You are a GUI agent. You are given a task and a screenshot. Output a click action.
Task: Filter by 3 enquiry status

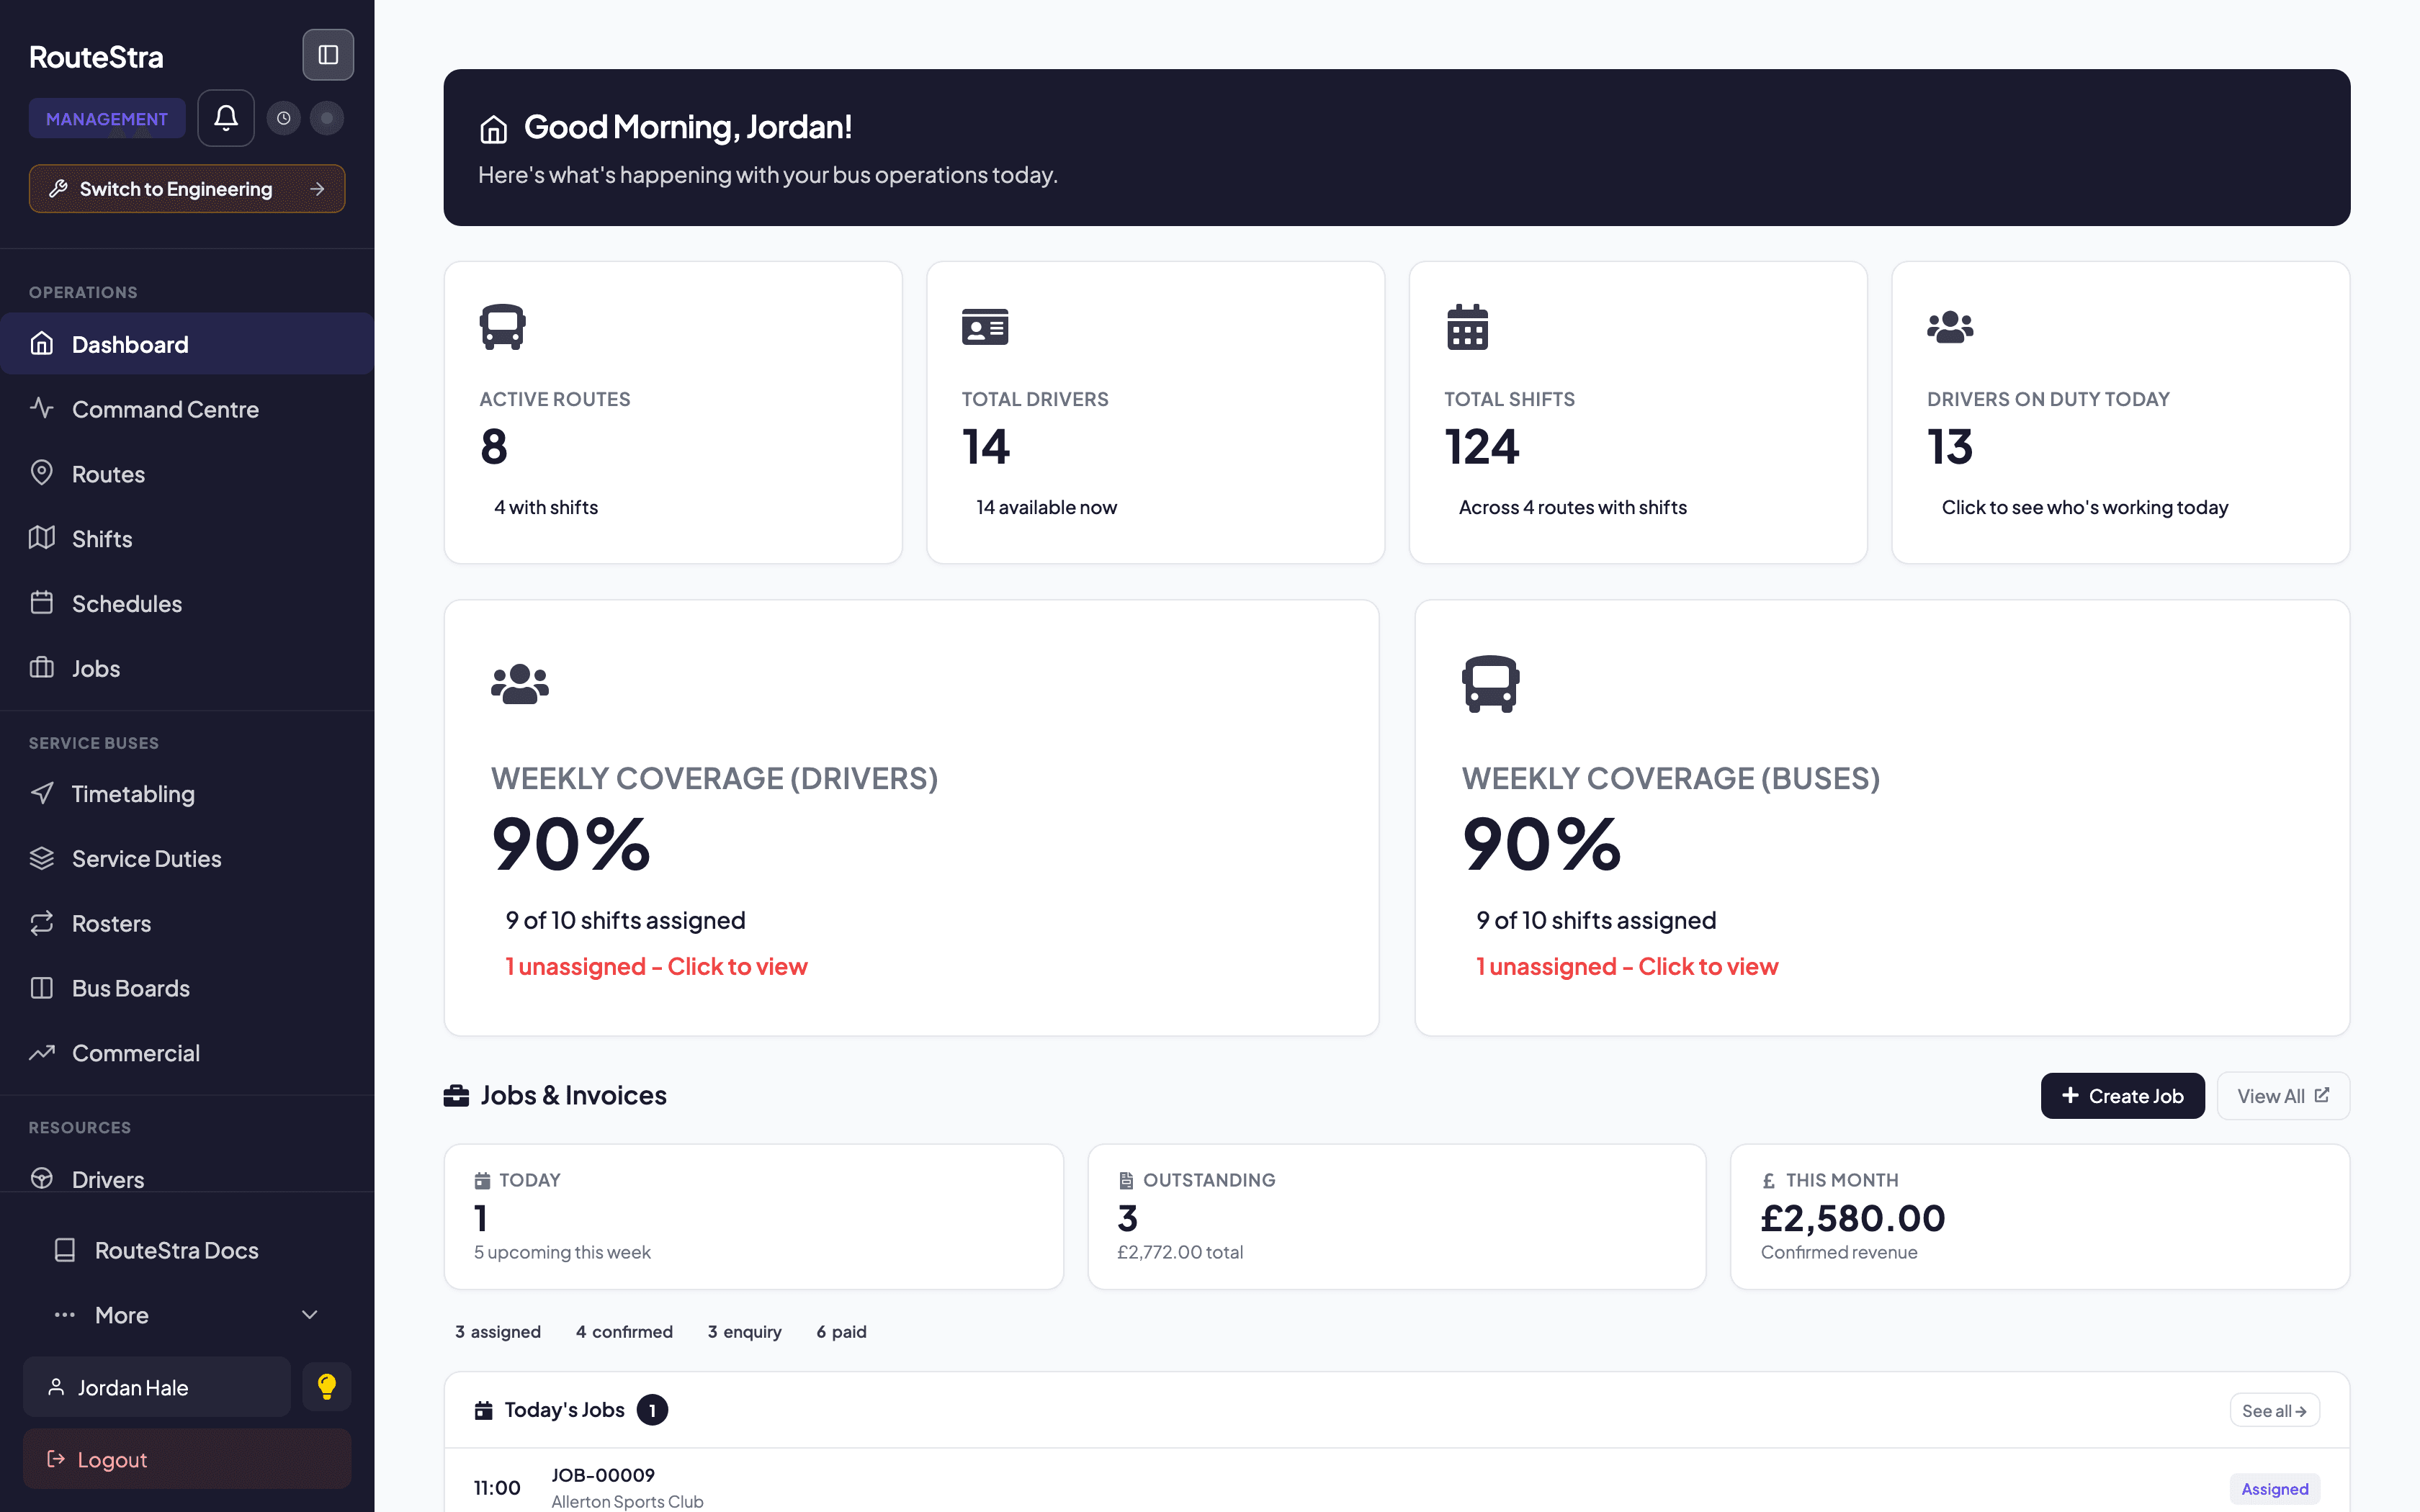[745, 1332]
